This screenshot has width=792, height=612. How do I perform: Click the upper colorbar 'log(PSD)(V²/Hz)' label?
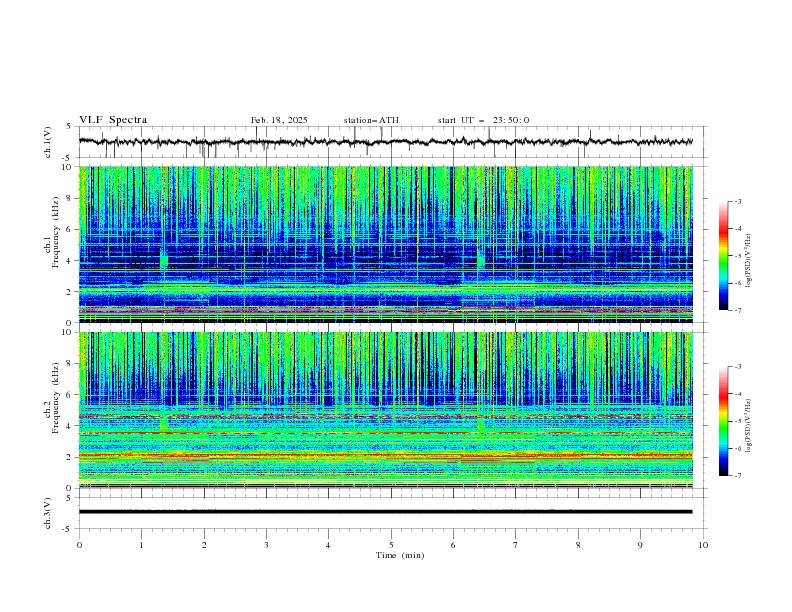click(749, 261)
